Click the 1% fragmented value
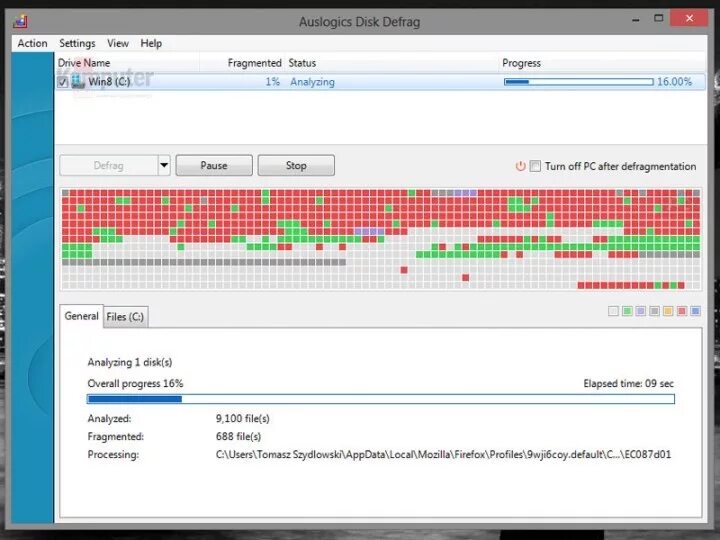 pos(272,82)
